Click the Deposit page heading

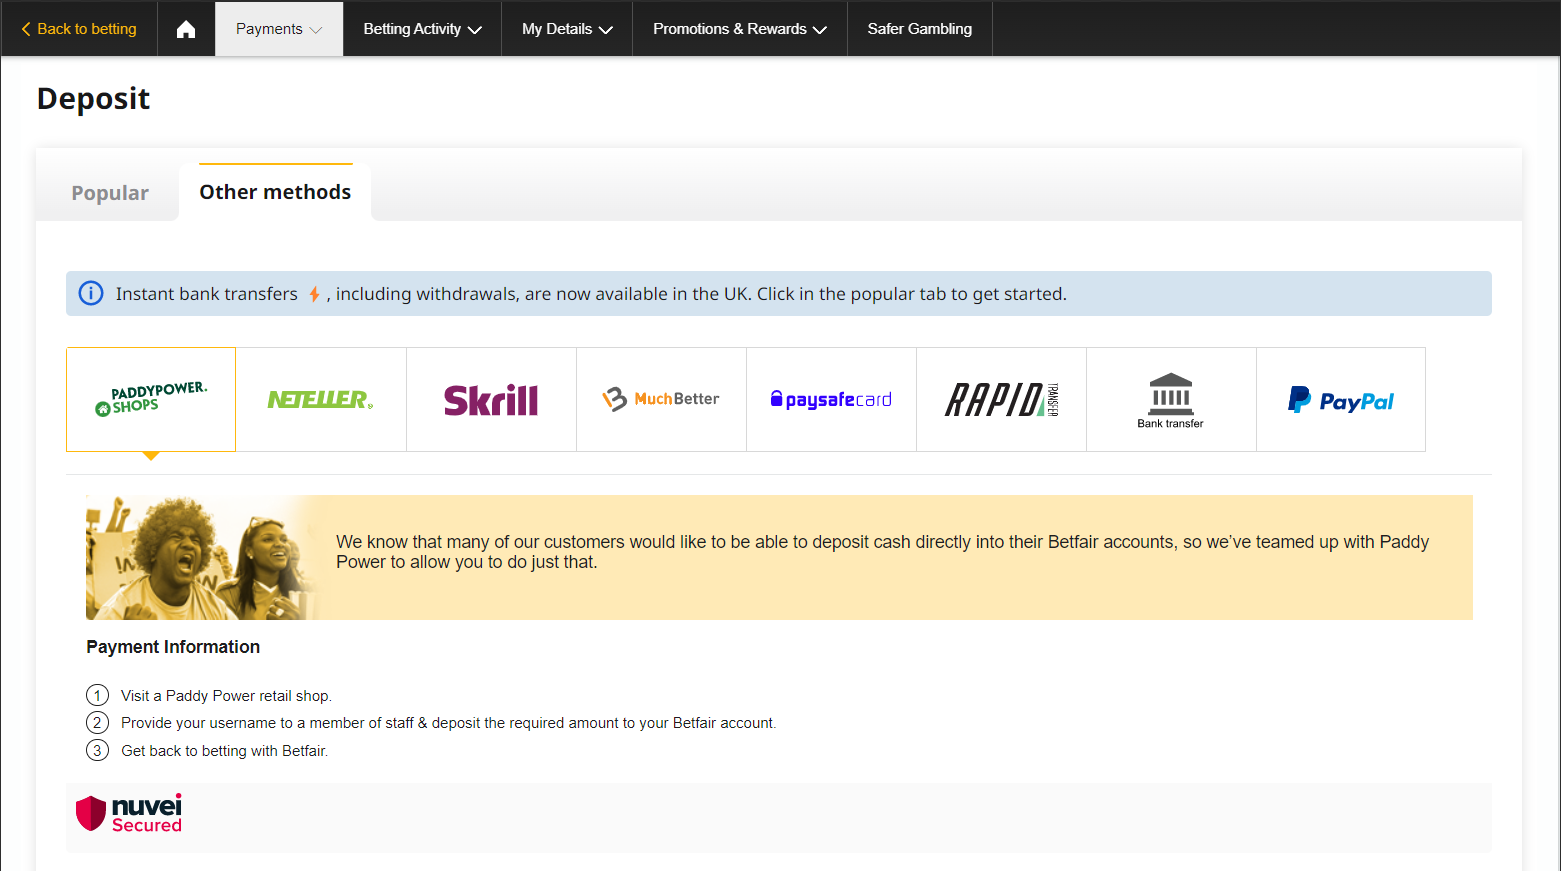click(x=94, y=99)
